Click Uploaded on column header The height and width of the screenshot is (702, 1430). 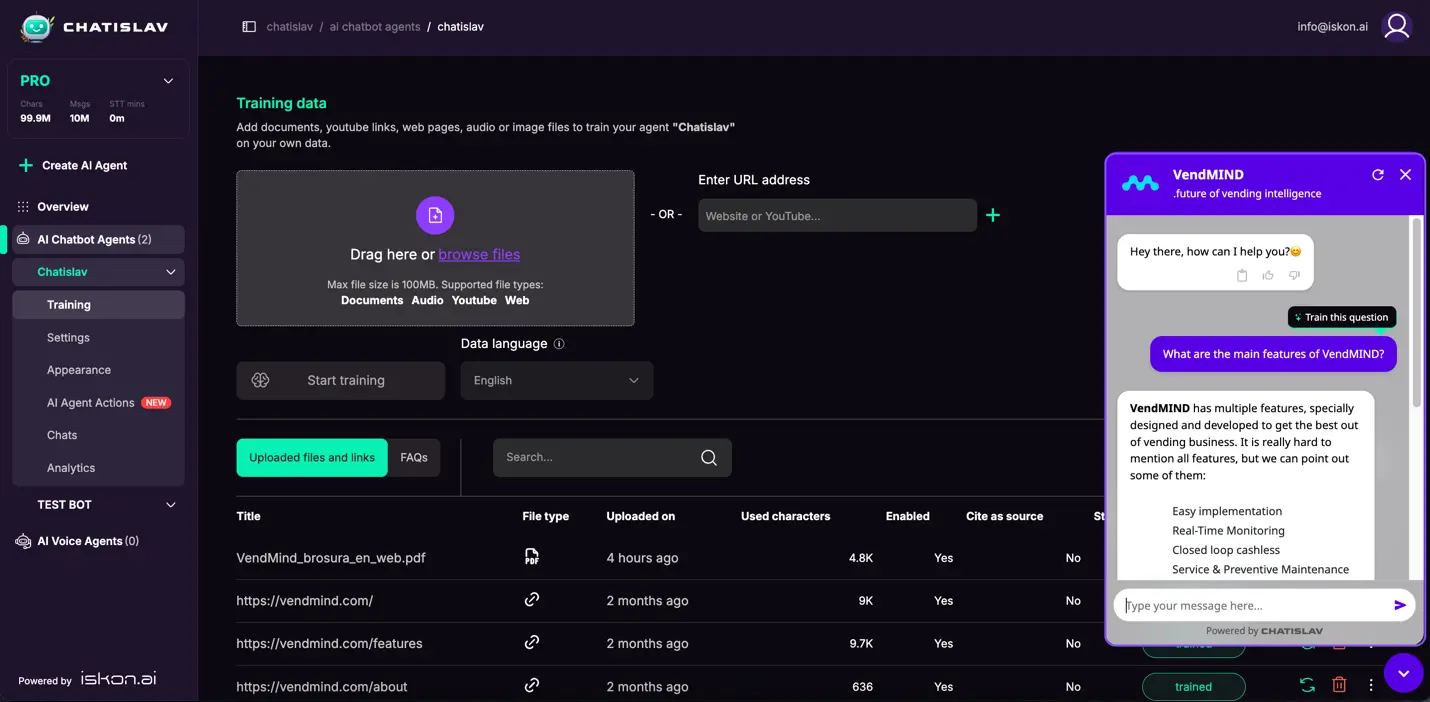pyautogui.click(x=640, y=516)
